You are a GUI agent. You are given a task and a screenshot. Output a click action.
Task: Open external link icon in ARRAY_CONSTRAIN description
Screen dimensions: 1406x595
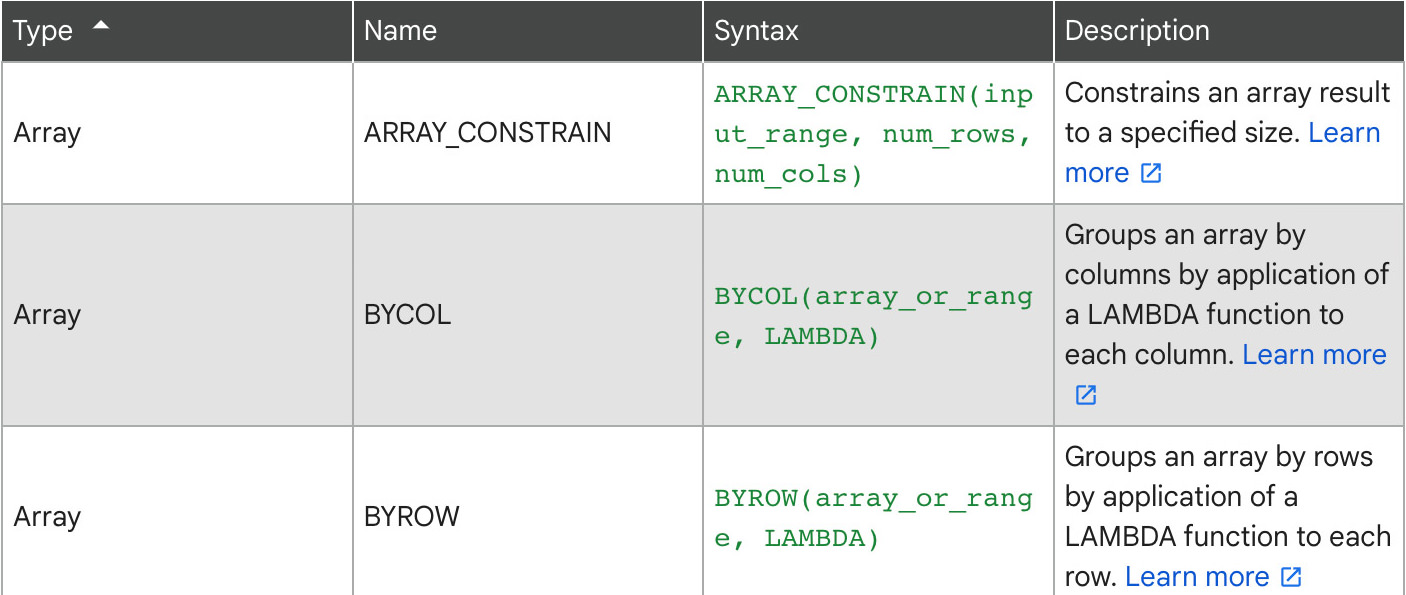pos(1151,173)
